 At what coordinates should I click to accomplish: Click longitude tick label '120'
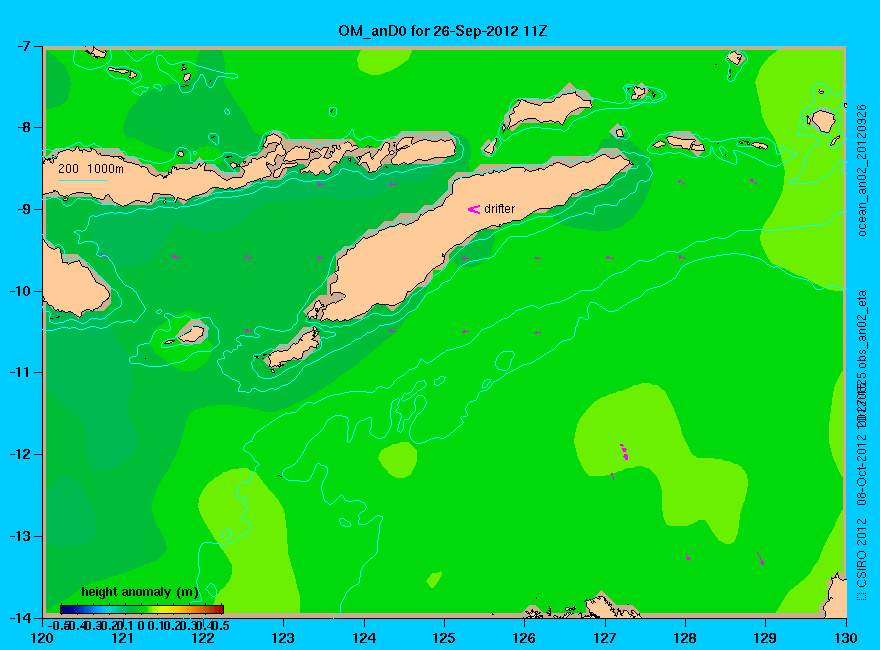pyautogui.click(x=42, y=638)
